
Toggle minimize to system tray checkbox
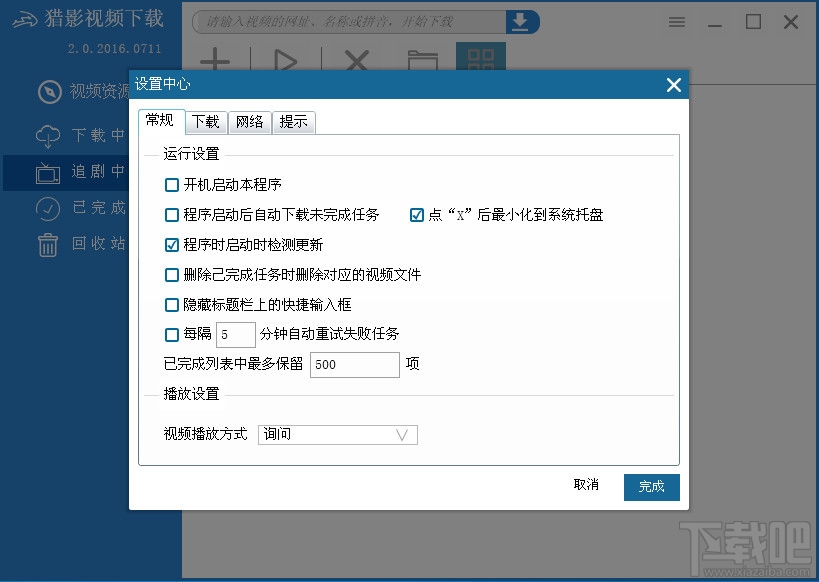point(417,215)
